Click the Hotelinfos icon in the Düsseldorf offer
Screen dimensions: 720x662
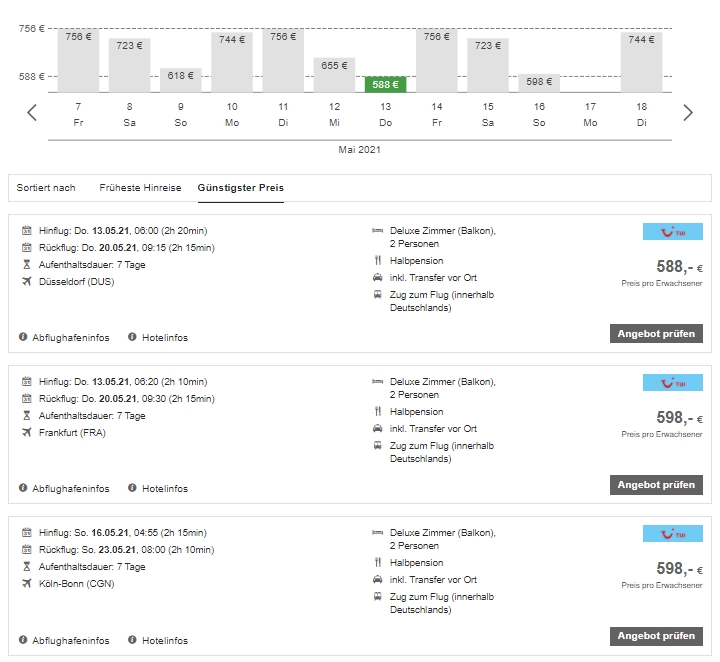click(x=132, y=337)
